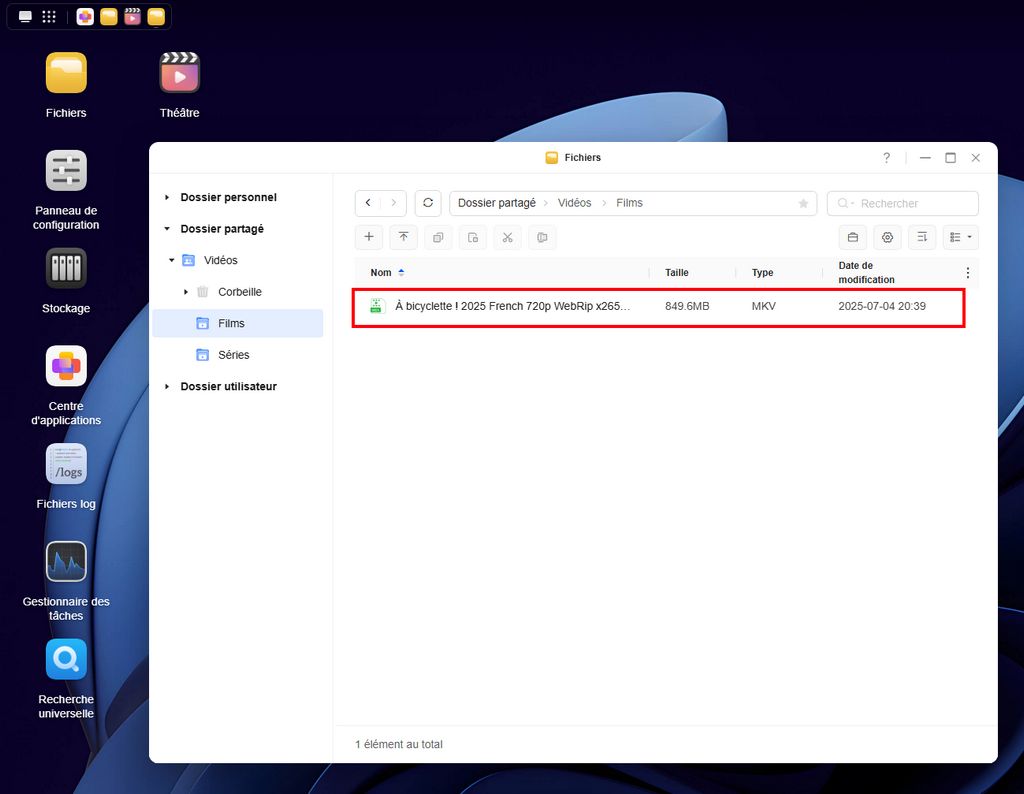Click the show desktop icon in taskbar
Viewport: 1024px width, 794px height.
(x=25, y=17)
